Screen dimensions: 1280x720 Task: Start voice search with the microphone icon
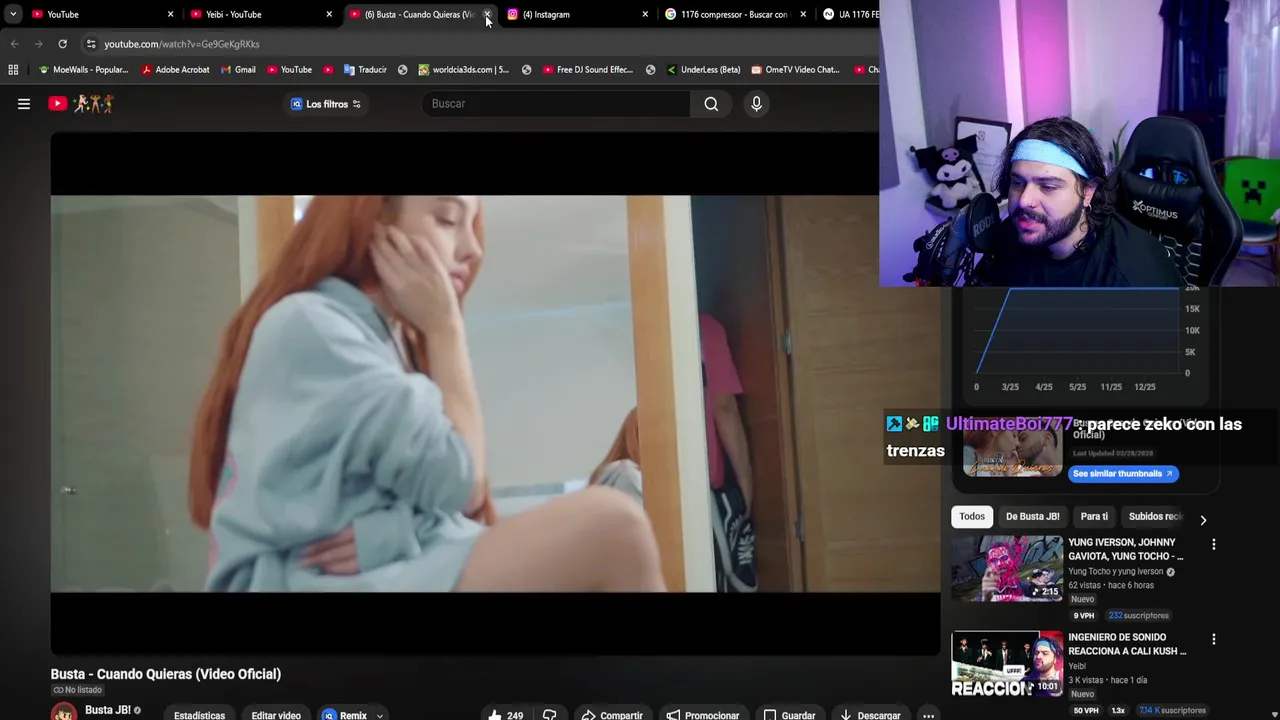pos(756,103)
